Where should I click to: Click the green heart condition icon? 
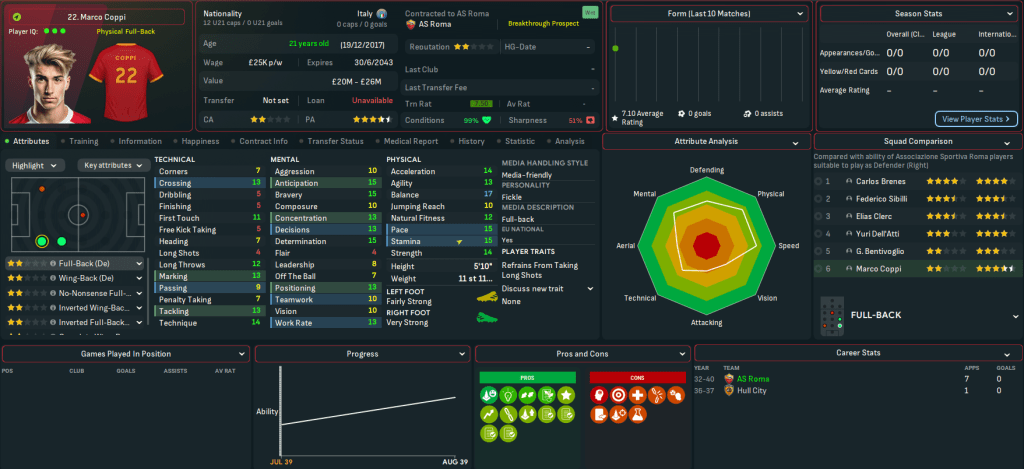(488, 120)
